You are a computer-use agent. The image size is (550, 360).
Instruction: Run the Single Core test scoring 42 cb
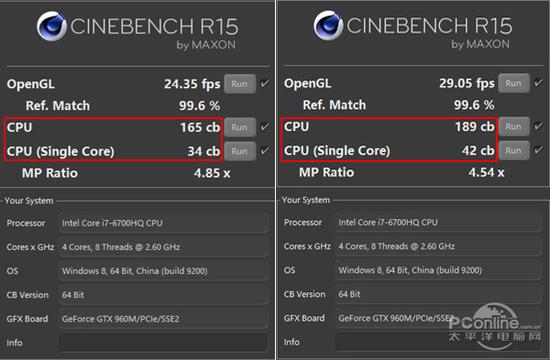coord(514,151)
